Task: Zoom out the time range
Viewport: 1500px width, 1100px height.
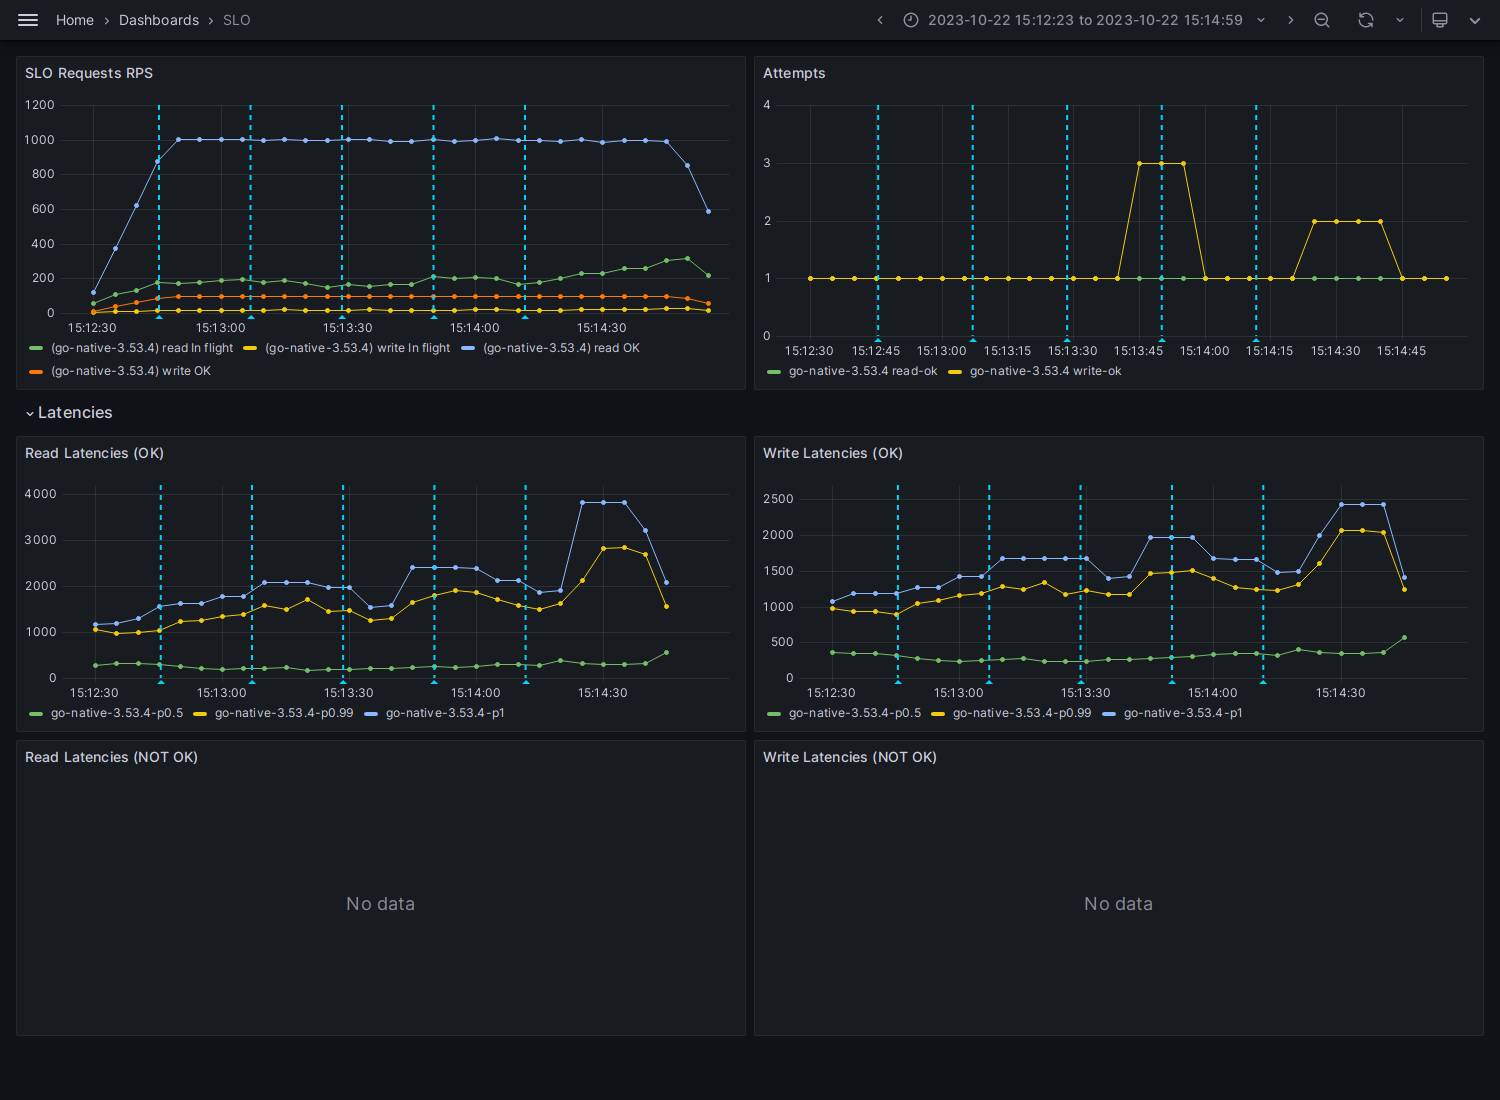Action: point(1322,20)
